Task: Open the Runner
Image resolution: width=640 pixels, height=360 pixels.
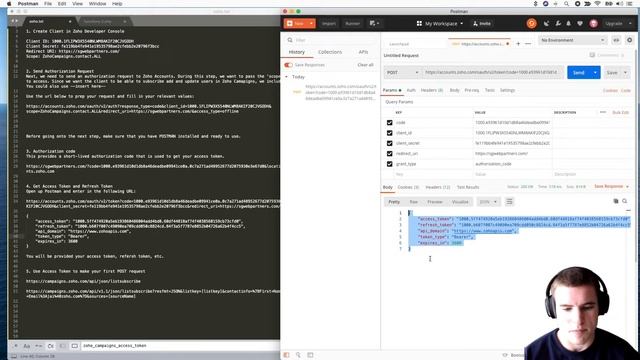Action: click(352, 24)
